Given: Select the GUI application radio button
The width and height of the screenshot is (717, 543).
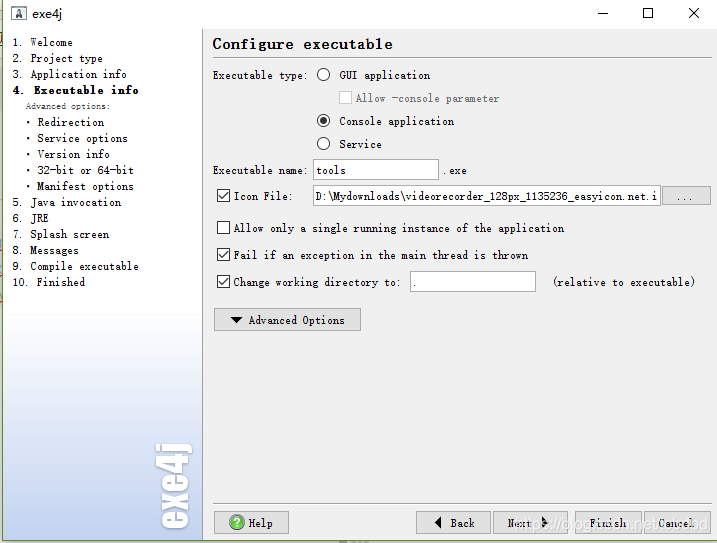Looking at the screenshot, I should coord(323,75).
